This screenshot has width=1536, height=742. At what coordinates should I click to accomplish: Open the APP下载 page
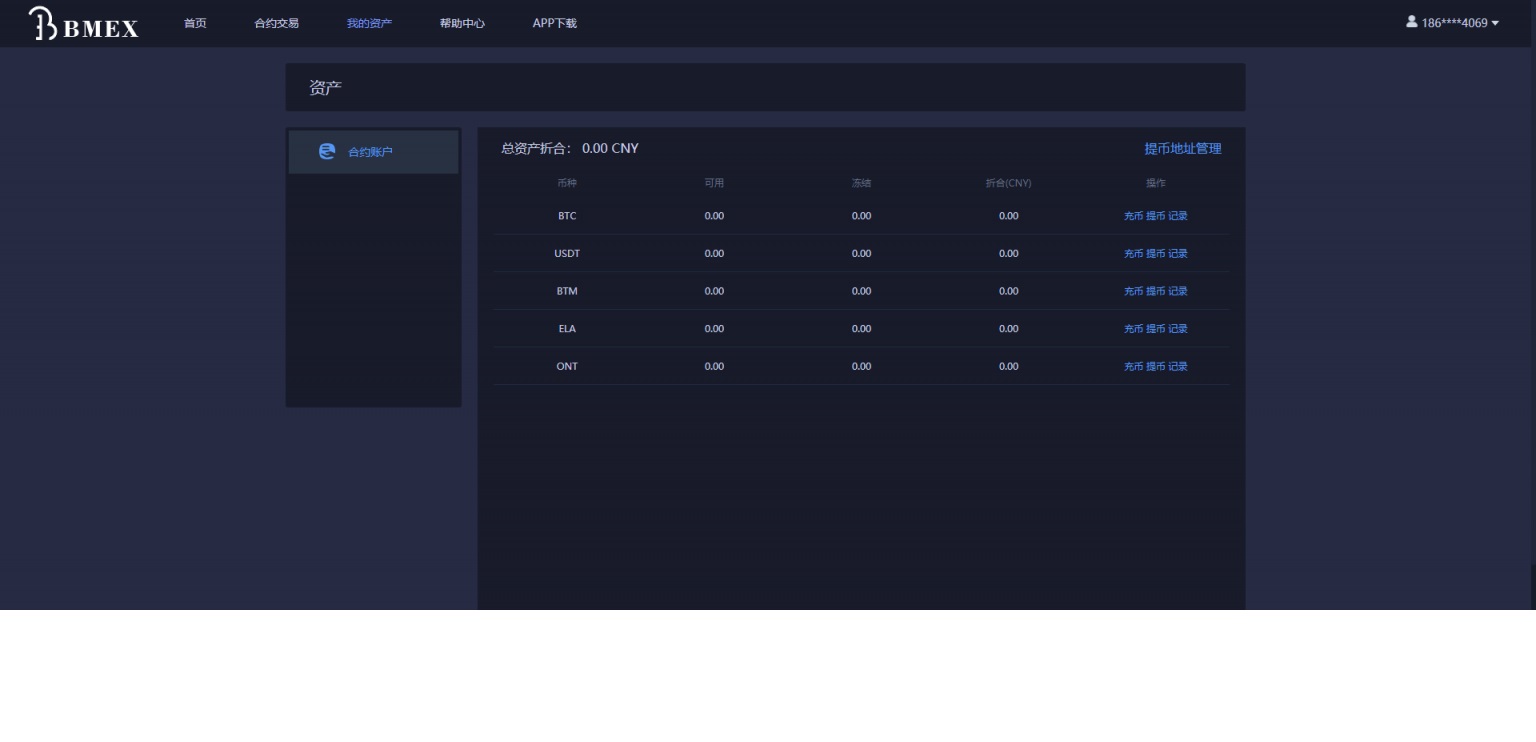tap(554, 24)
